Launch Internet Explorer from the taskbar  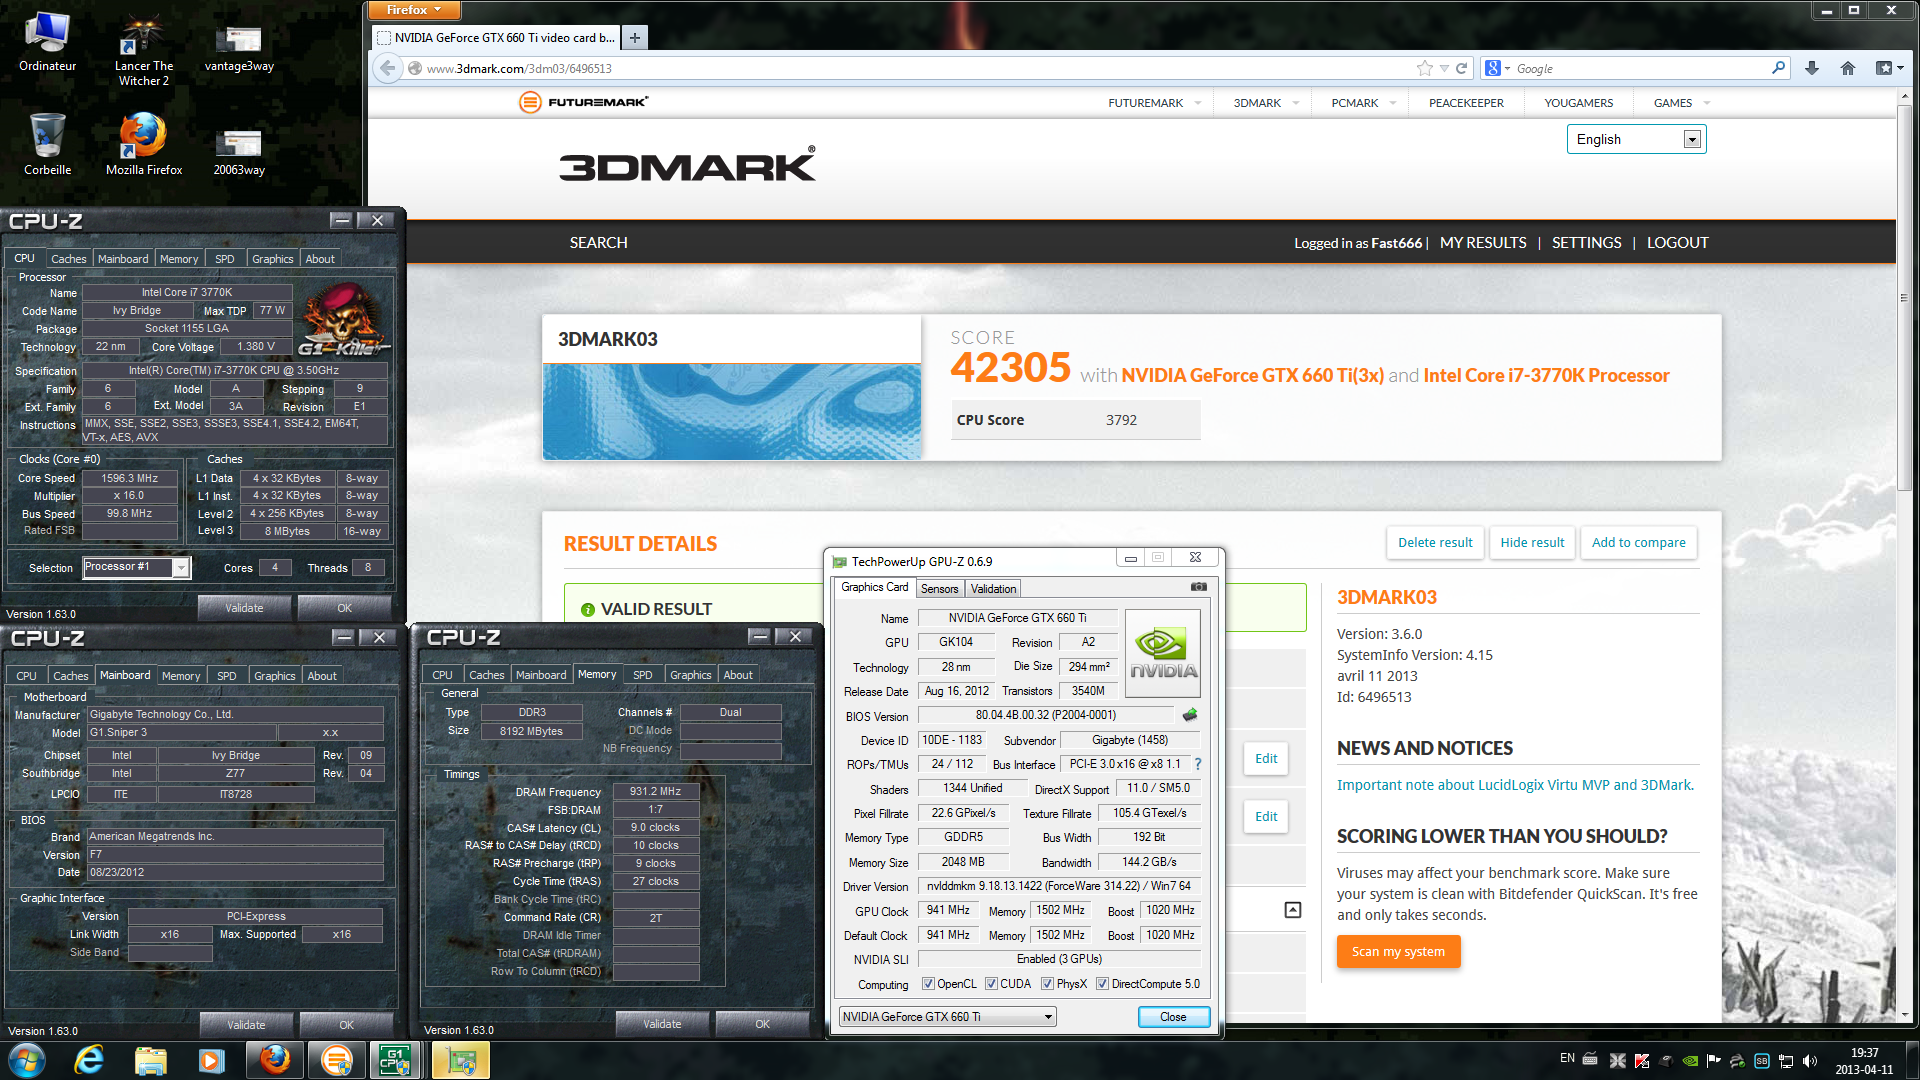pyautogui.click(x=89, y=1060)
